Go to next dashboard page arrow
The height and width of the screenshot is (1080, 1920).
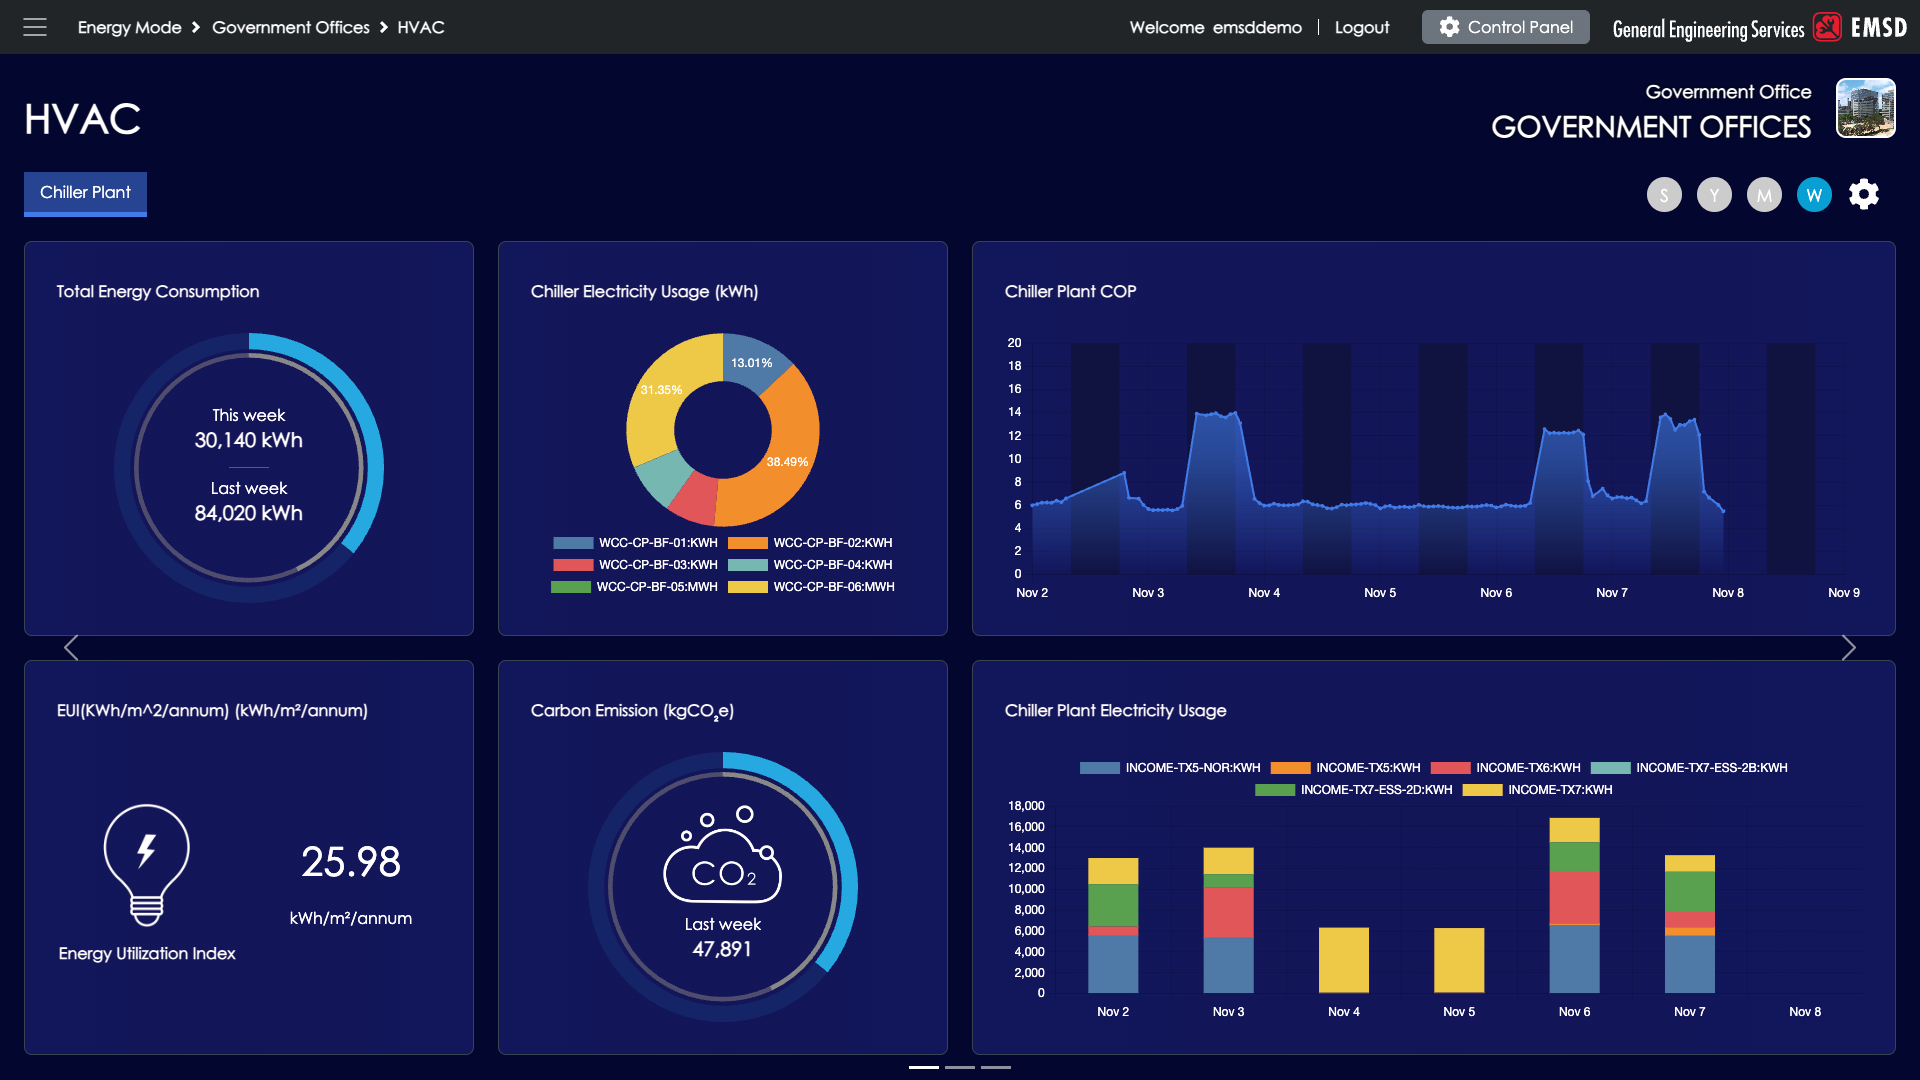pos(1848,648)
